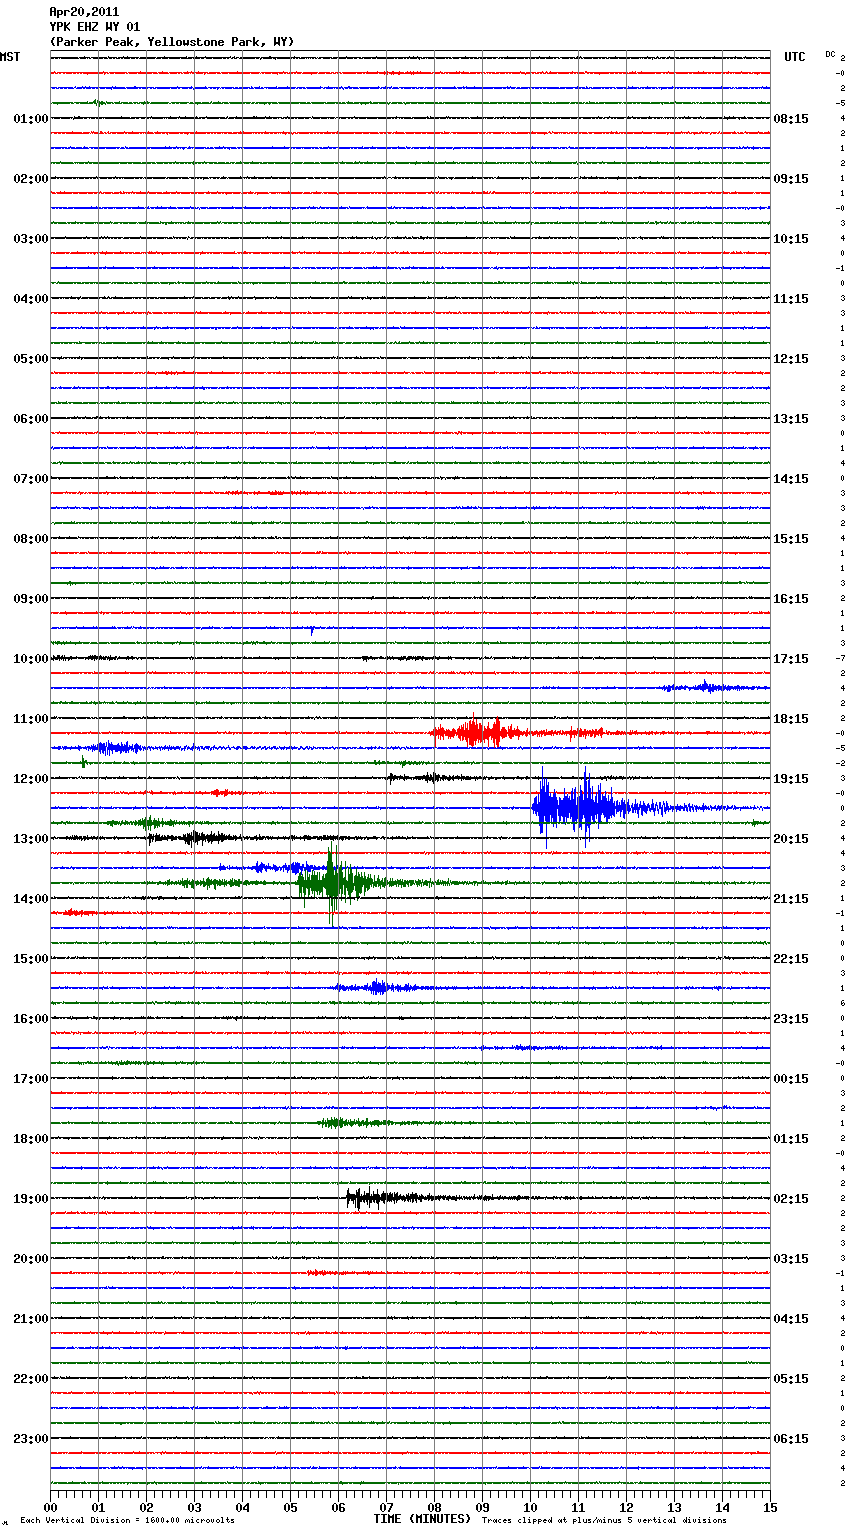The height and width of the screenshot is (1534, 850).
Task: Click minute 10 on the bottom axis
Action: pyautogui.click(x=530, y=1507)
